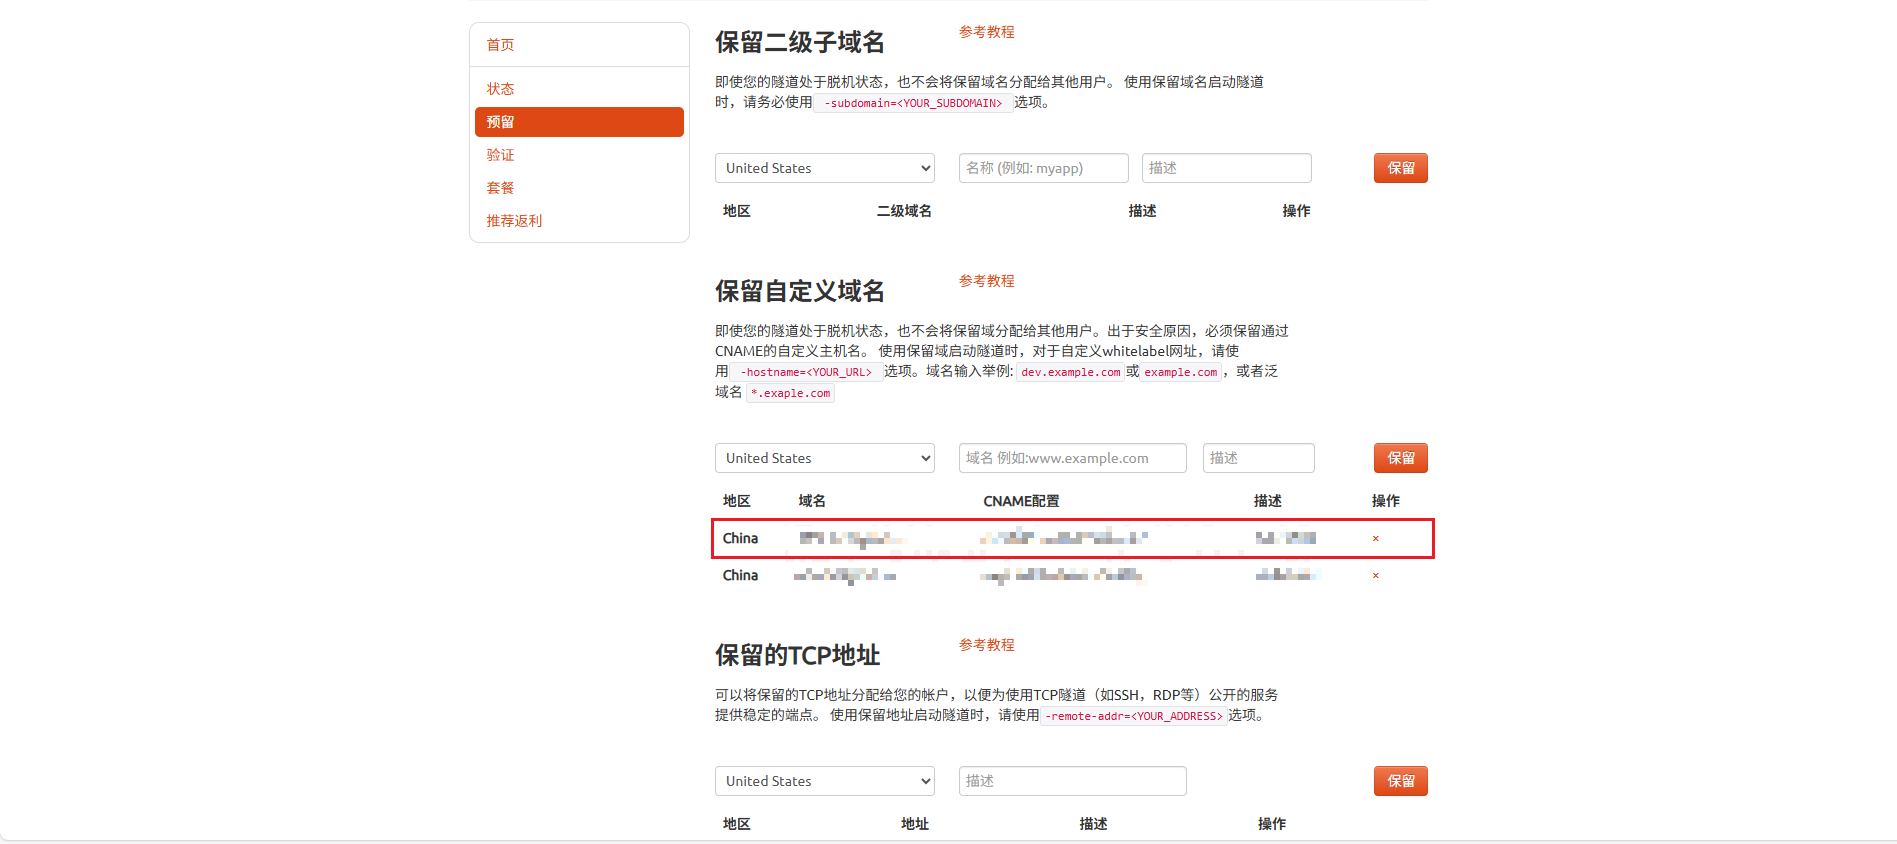Screen dimensions: 1897x844
Task: Open 参考教程 link beside 保留自定义域名
Action: pyautogui.click(x=986, y=281)
